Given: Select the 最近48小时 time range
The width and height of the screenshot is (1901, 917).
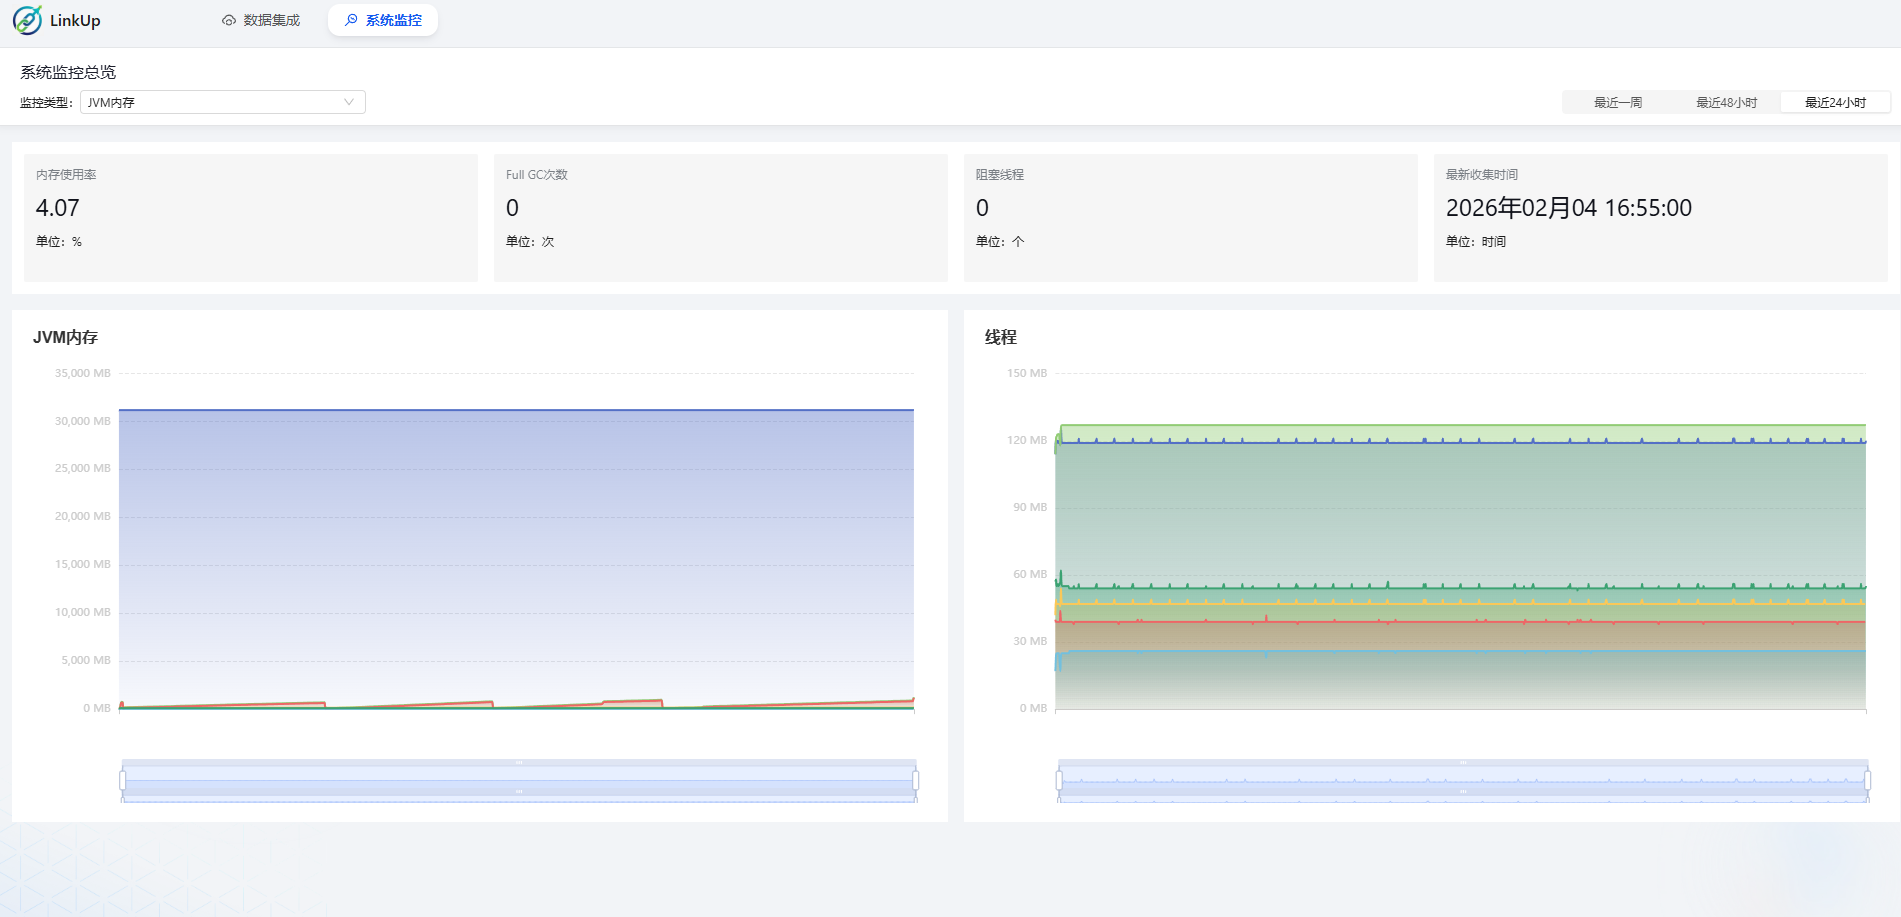Looking at the screenshot, I should [x=1726, y=102].
